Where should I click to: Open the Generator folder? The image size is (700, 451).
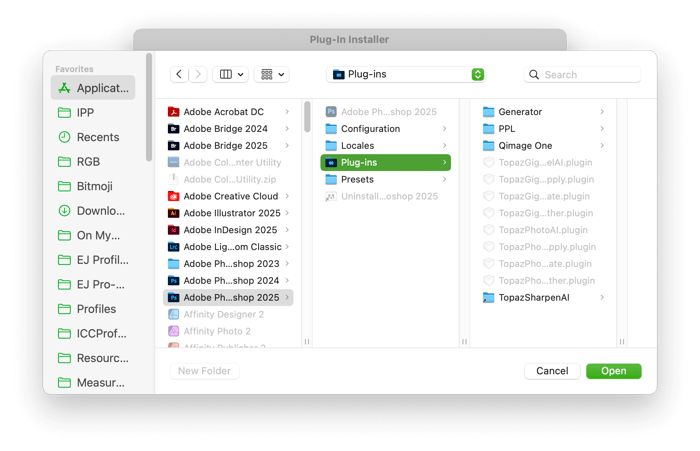(543, 112)
